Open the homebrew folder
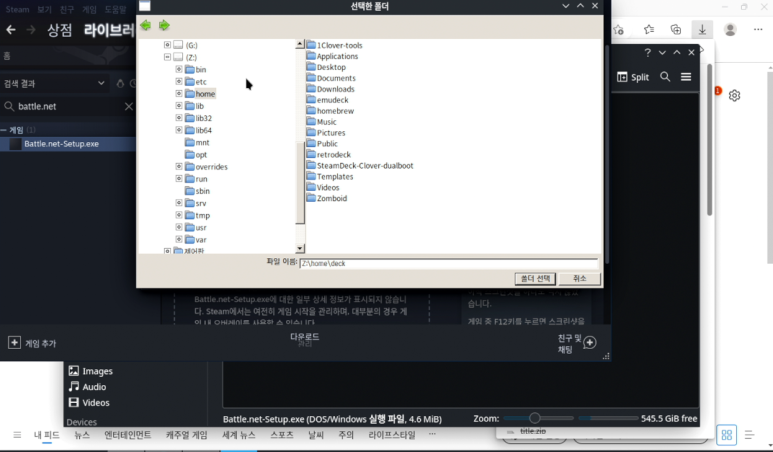This screenshot has width=773, height=452. [330, 110]
